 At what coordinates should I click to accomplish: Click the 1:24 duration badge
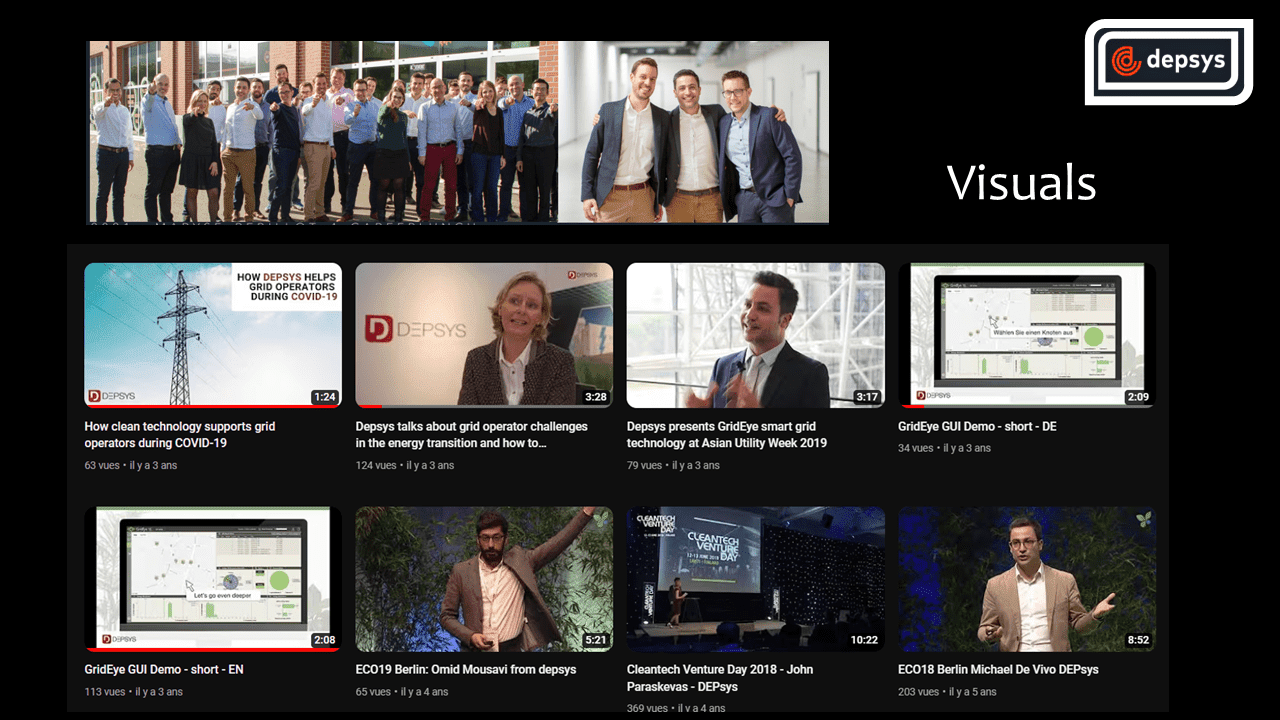coord(324,397)
